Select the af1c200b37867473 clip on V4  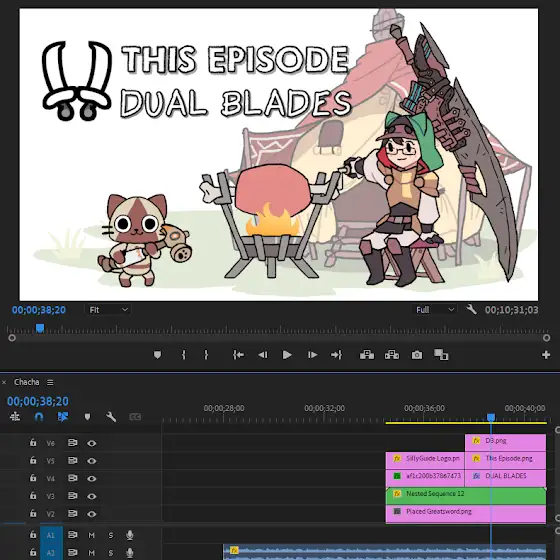425,478
